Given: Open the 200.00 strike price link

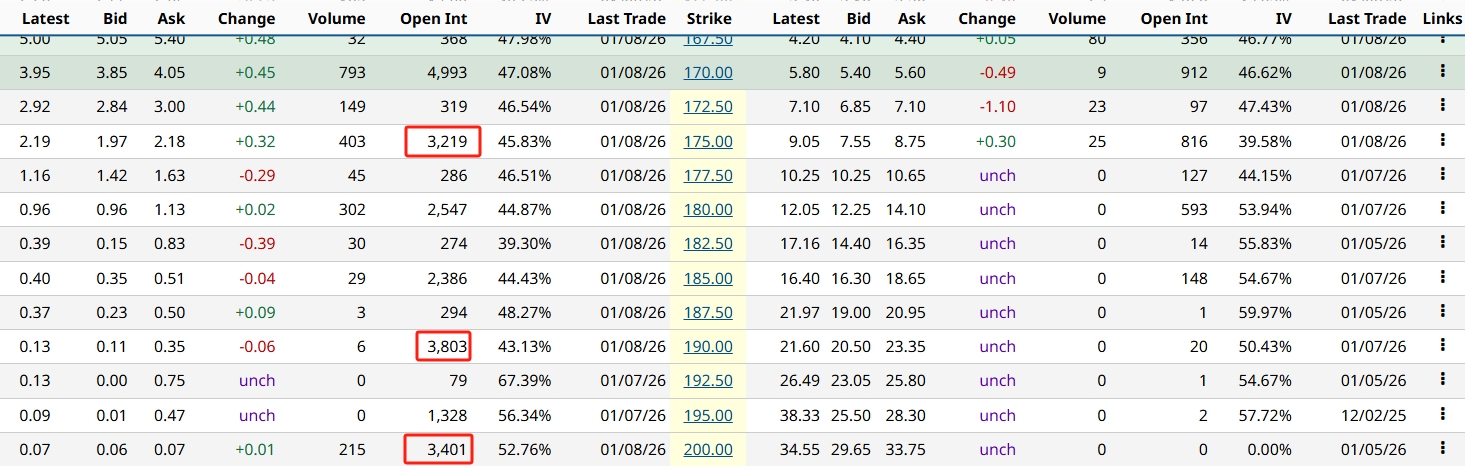Looking at the screenshot, I should (708, 450).
